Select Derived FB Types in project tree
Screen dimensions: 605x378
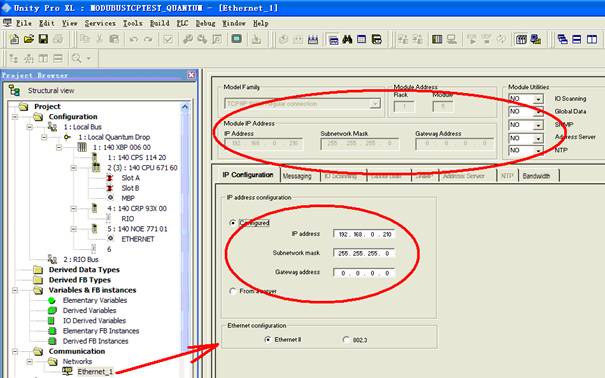80,280
